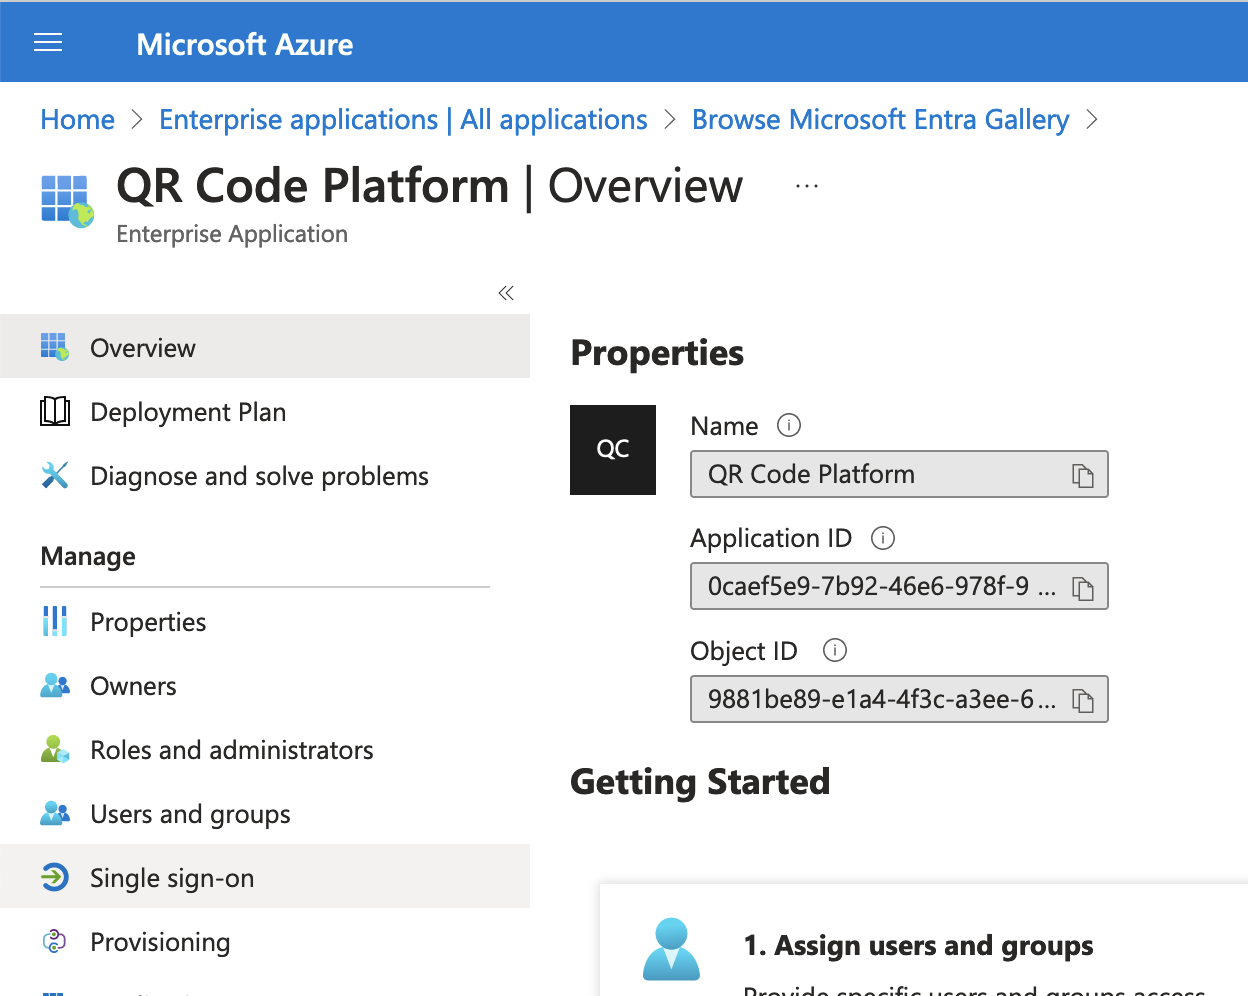
Task: Open Users and groups
Action: tap(265, 814)
